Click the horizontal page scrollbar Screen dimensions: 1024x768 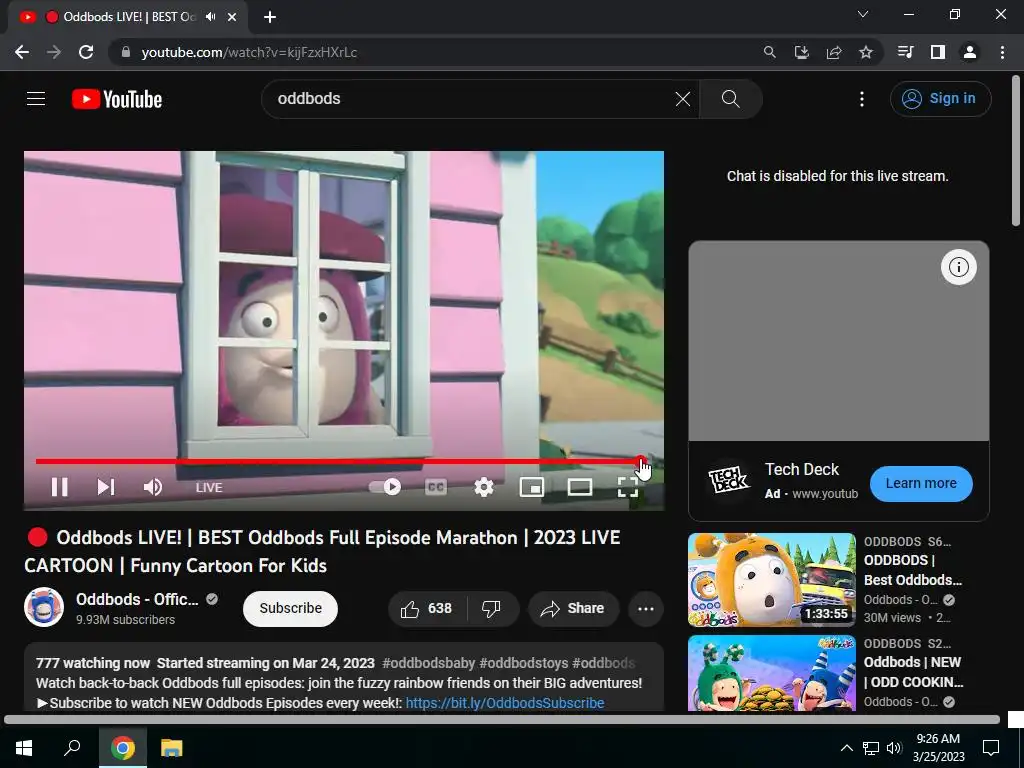502,720
